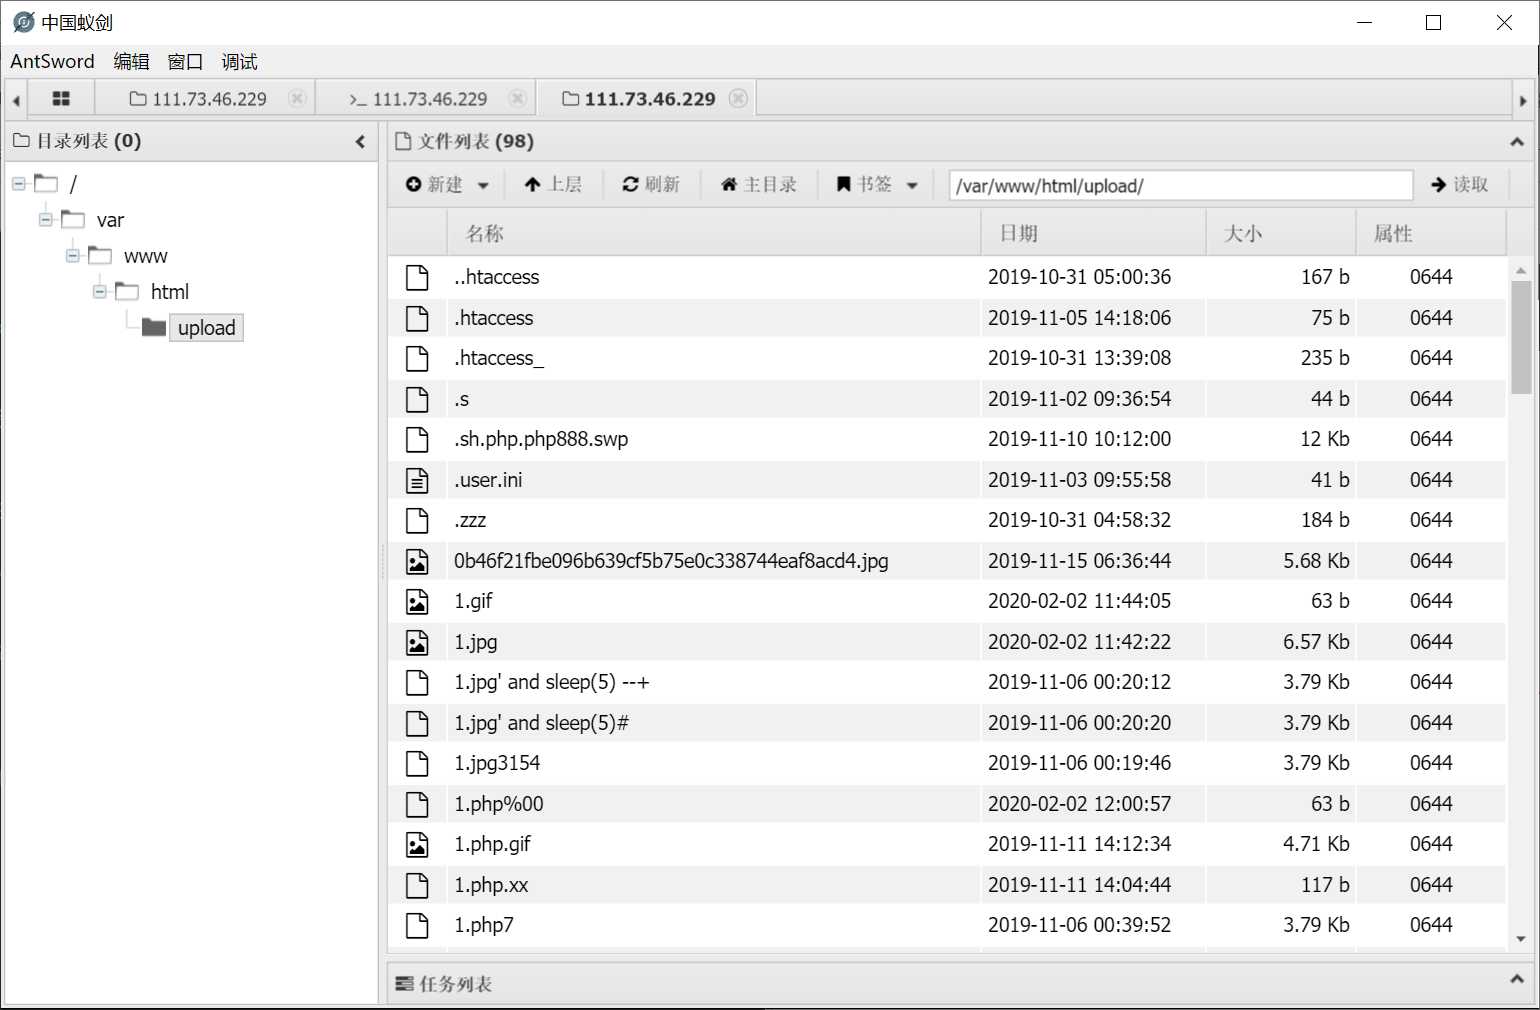
Task: Click the file icon of .htaccess_
Action: 417,358
